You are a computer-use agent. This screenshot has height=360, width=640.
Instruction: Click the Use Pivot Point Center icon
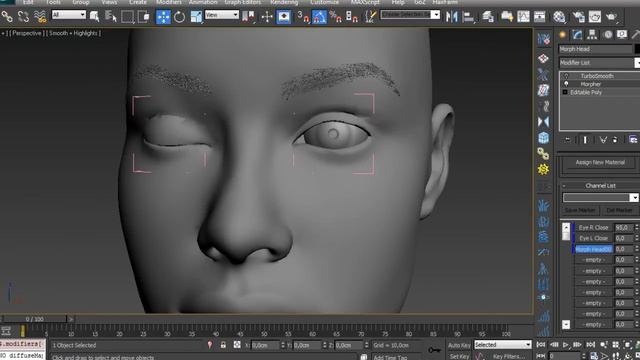coord(248,17)
